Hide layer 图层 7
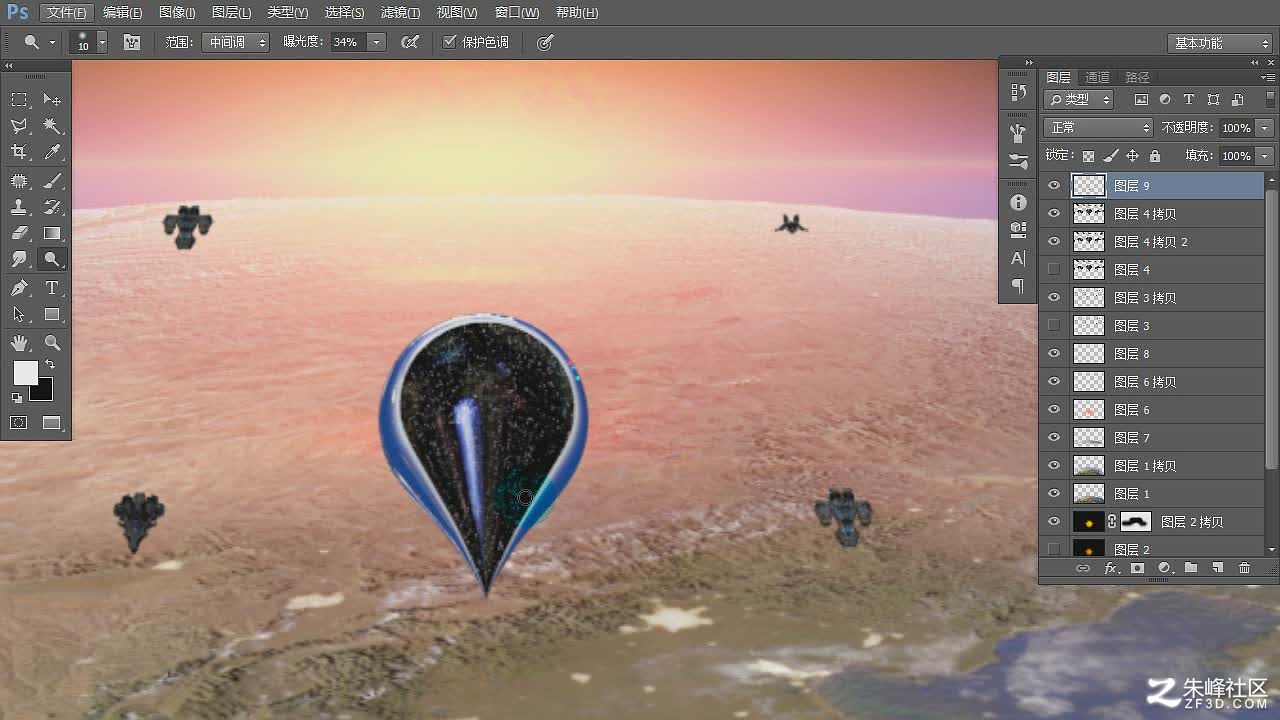 tap(1053, 437)
